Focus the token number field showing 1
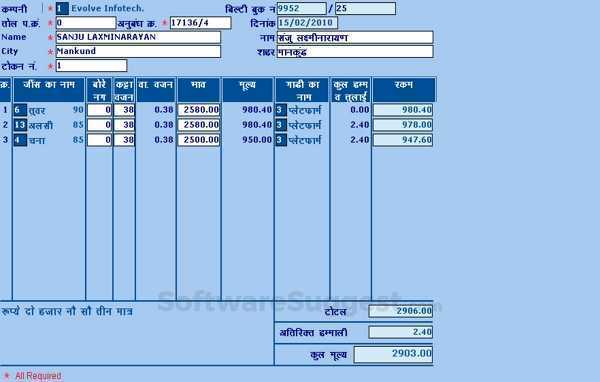The image size is (600, 382). 91,65
